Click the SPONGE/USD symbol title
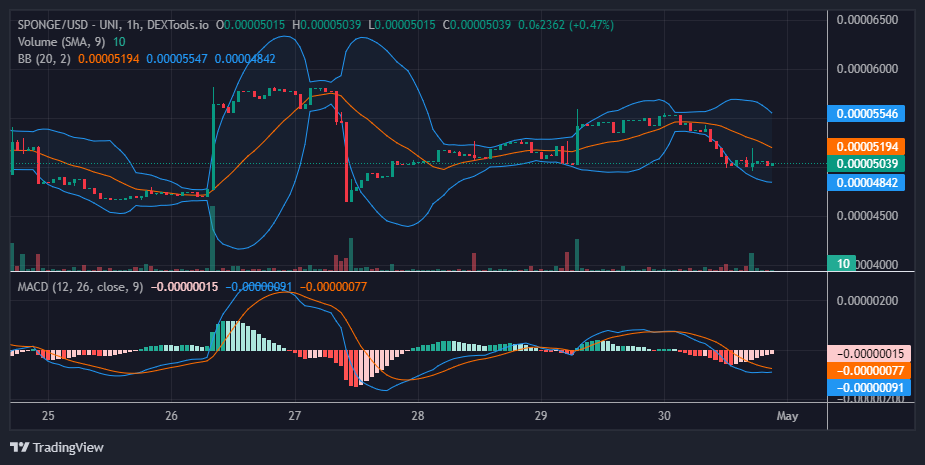The width and height of the screenshot is (925, 465). (x=113, y=25)
